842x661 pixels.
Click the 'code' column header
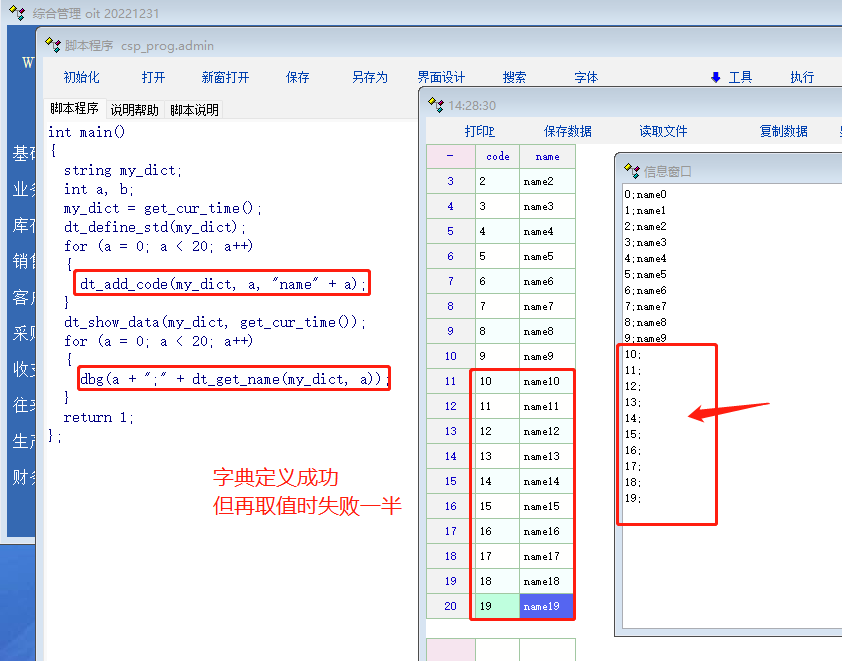pos(497,156)
